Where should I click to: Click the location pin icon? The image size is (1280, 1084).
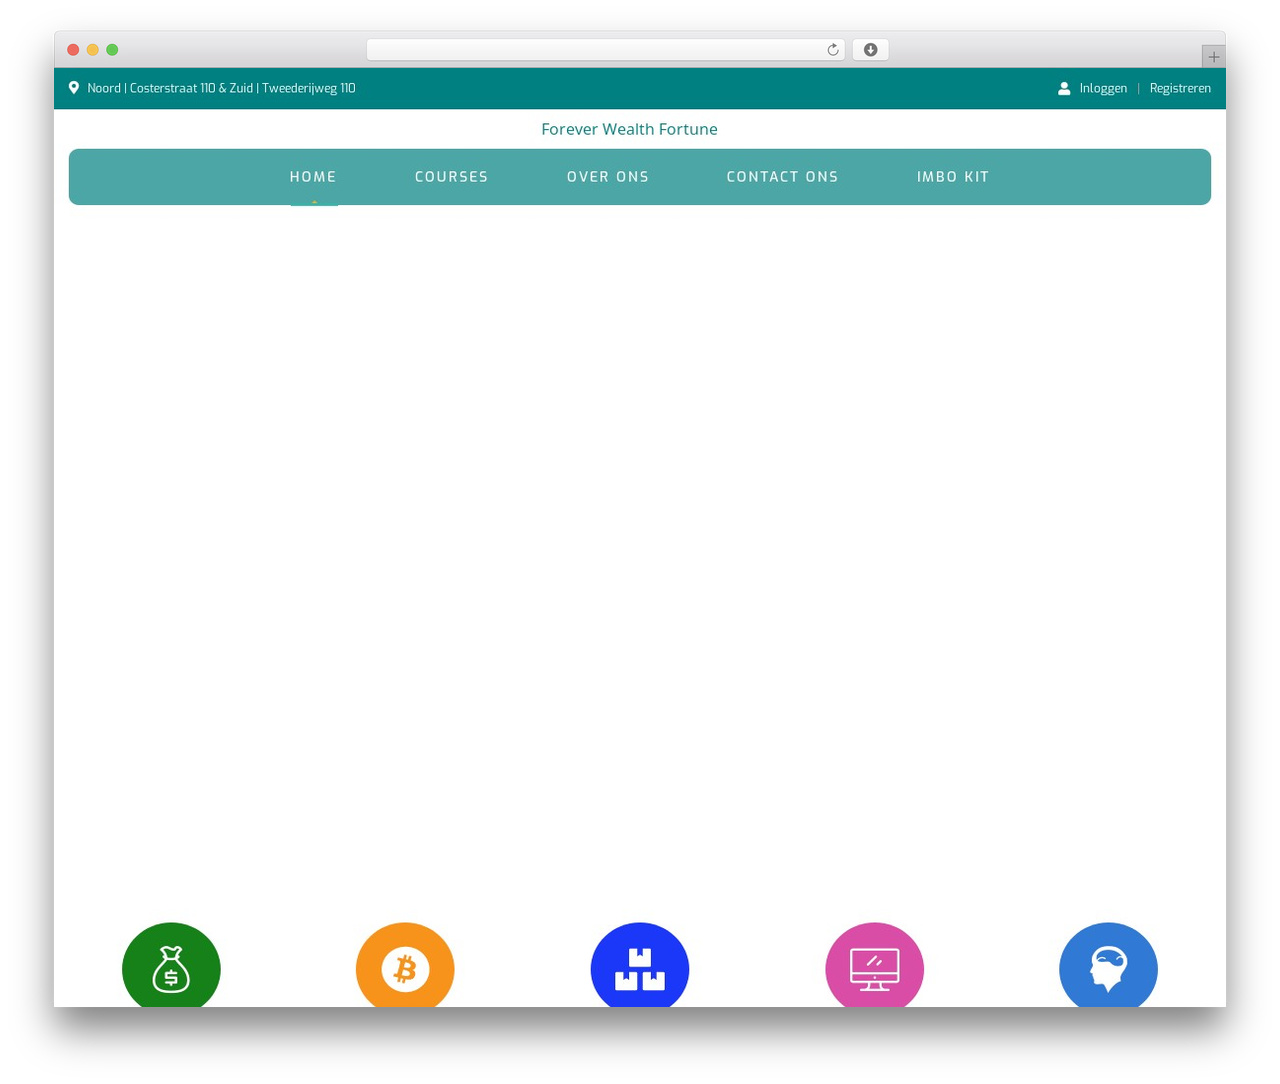coord(74,88)
